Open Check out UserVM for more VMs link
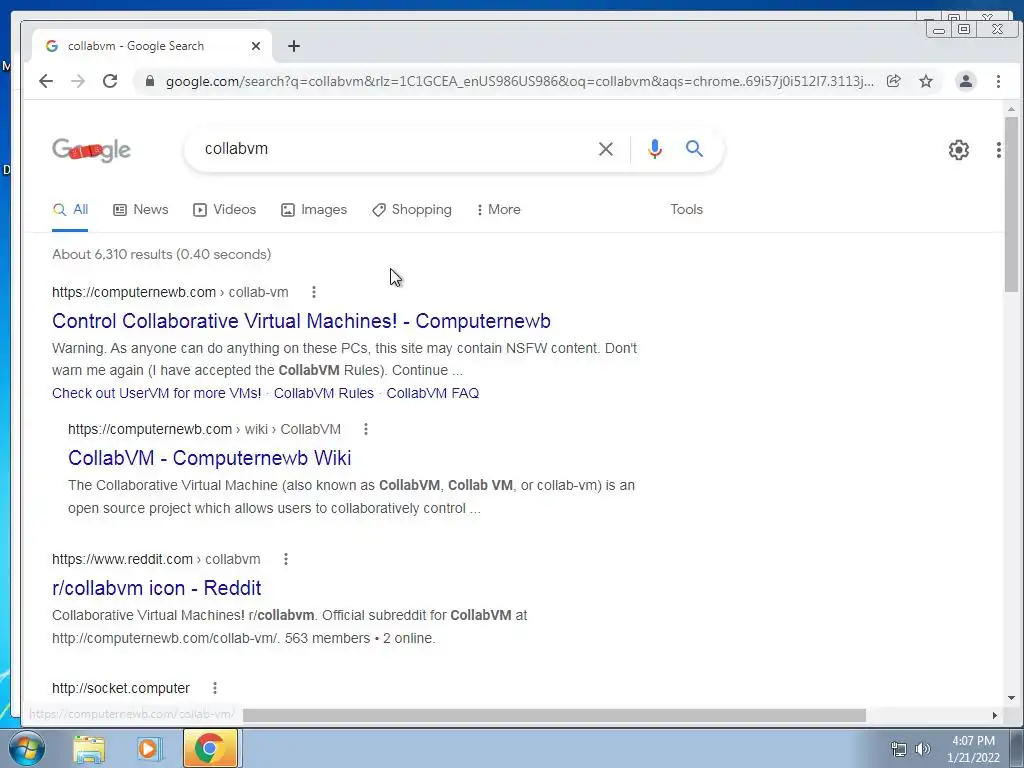Image resolution: width=1024 pixels, height=768 pixels. point(156,393)
